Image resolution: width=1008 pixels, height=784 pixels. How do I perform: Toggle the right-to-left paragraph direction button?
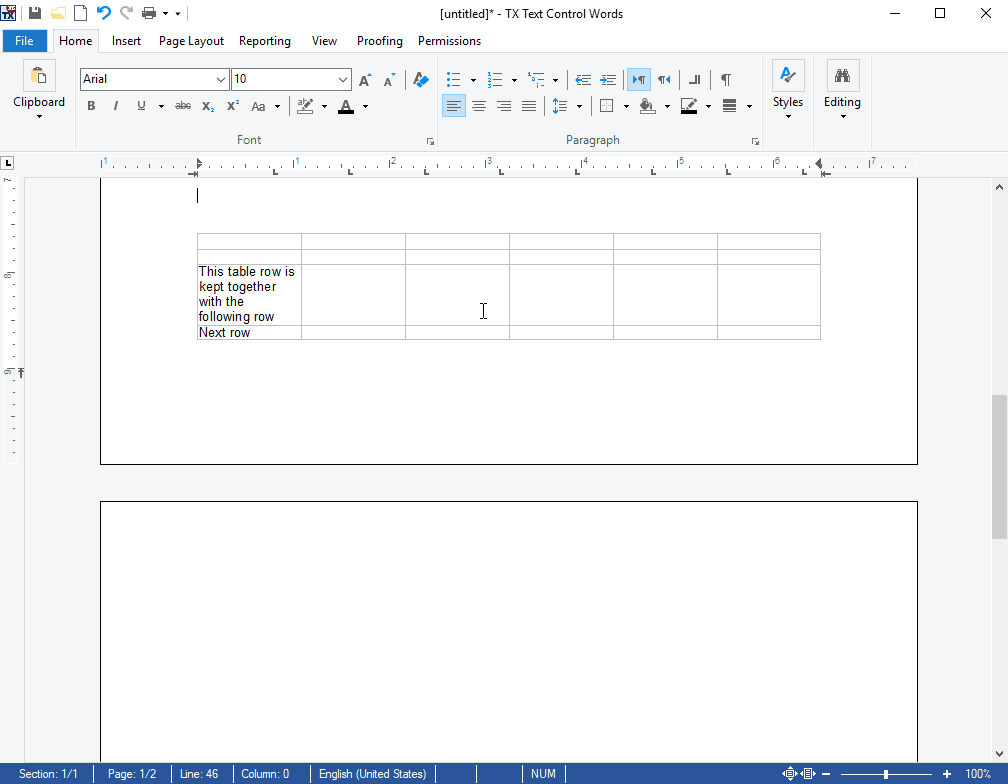(x=664, y=79)
